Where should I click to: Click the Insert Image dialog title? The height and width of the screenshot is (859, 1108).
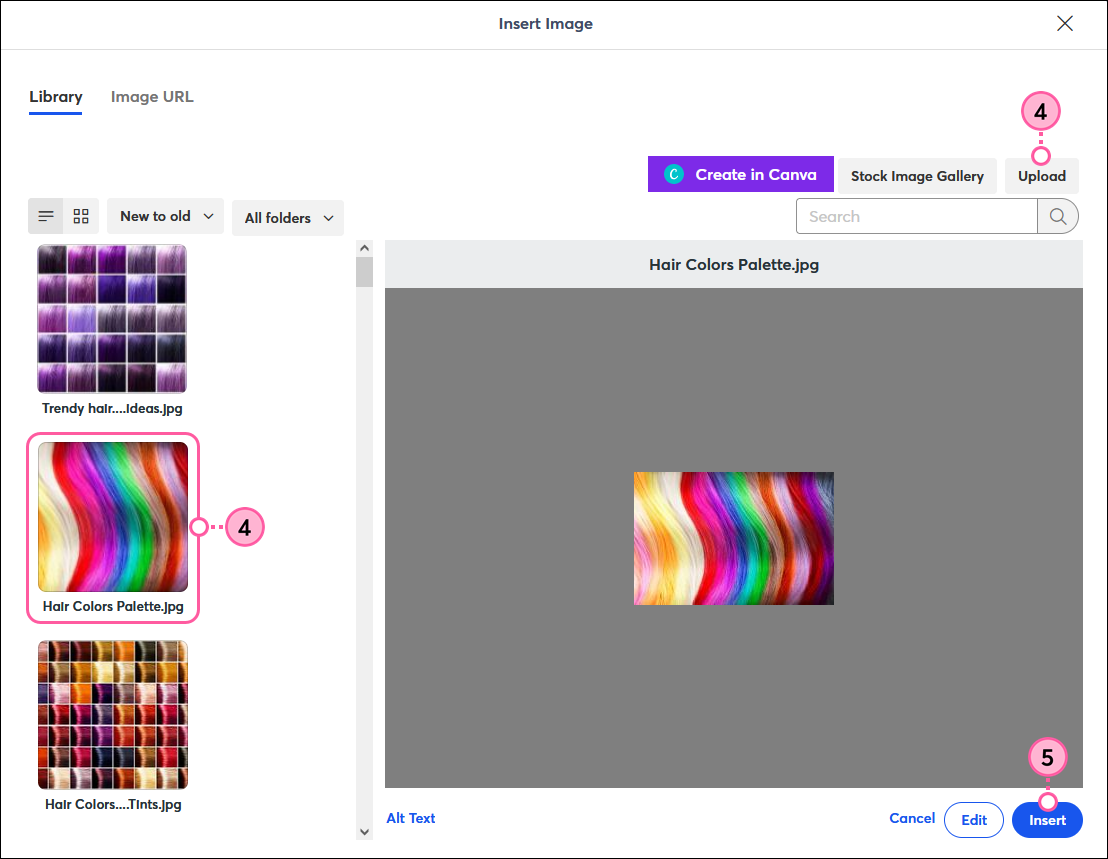(x=546, y=24)
